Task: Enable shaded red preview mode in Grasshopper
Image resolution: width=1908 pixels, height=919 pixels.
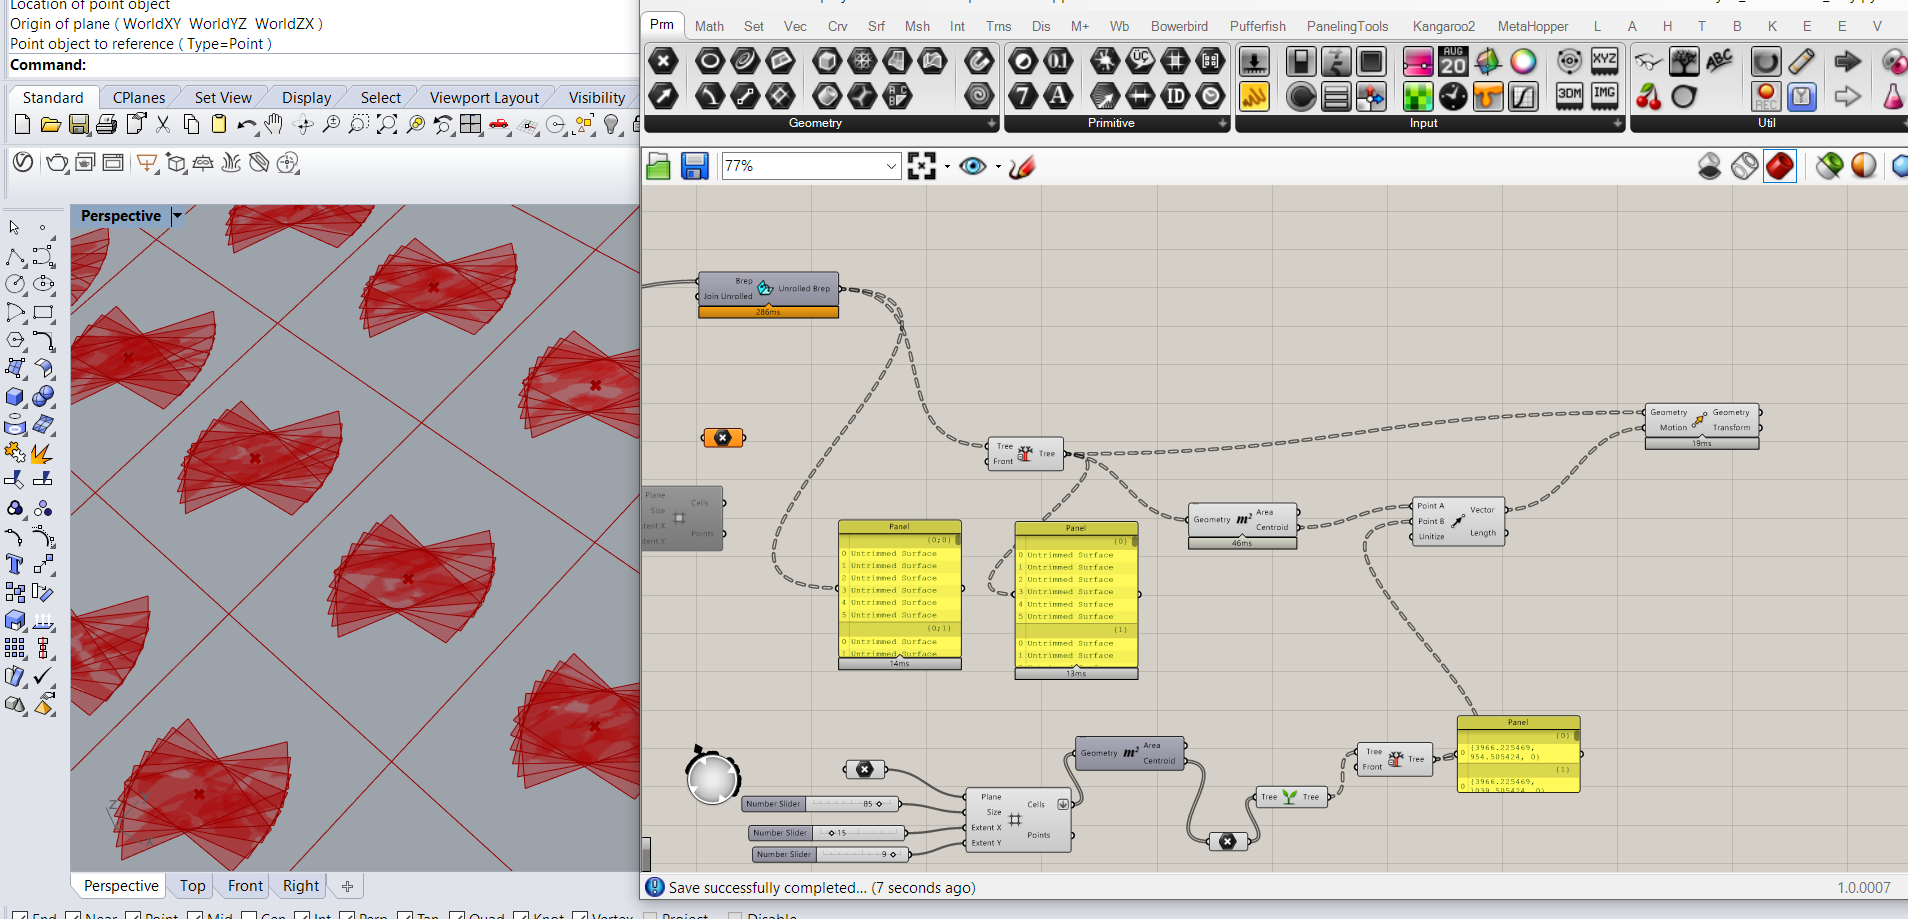Action: tap(1780, 166)
